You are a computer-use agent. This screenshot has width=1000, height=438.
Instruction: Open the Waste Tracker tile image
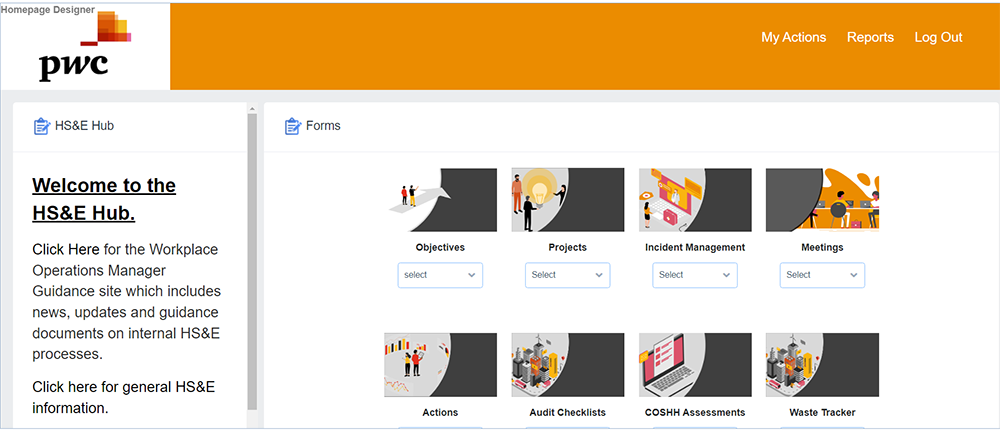pos(822,365)
